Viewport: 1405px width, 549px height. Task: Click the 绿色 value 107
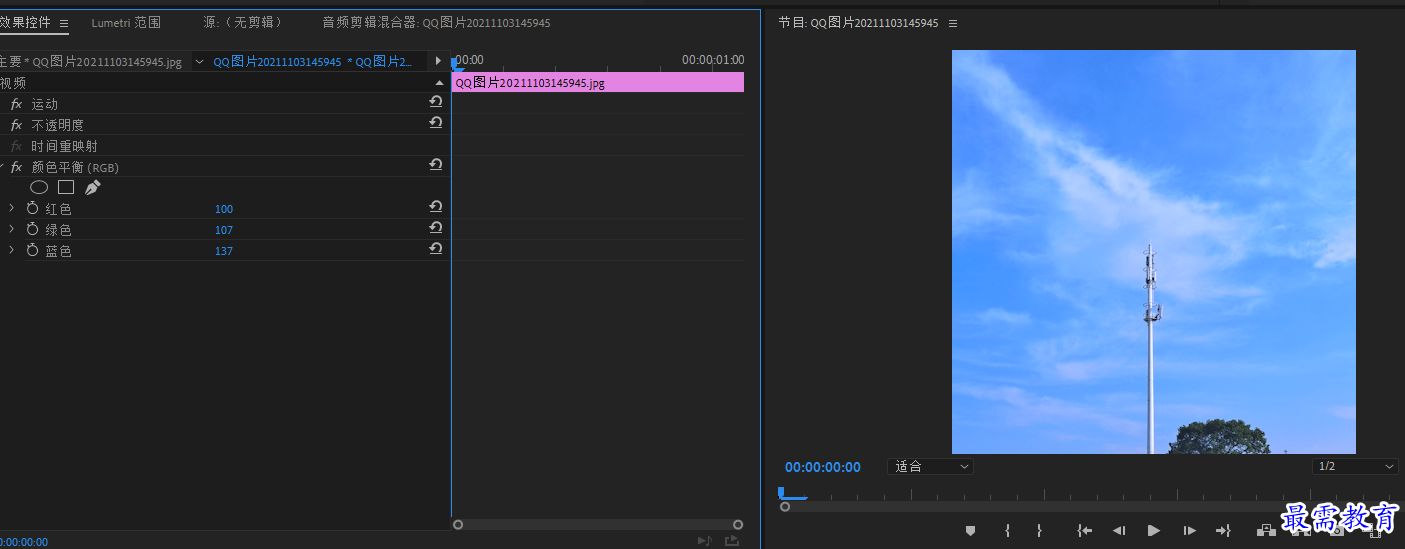224,230
